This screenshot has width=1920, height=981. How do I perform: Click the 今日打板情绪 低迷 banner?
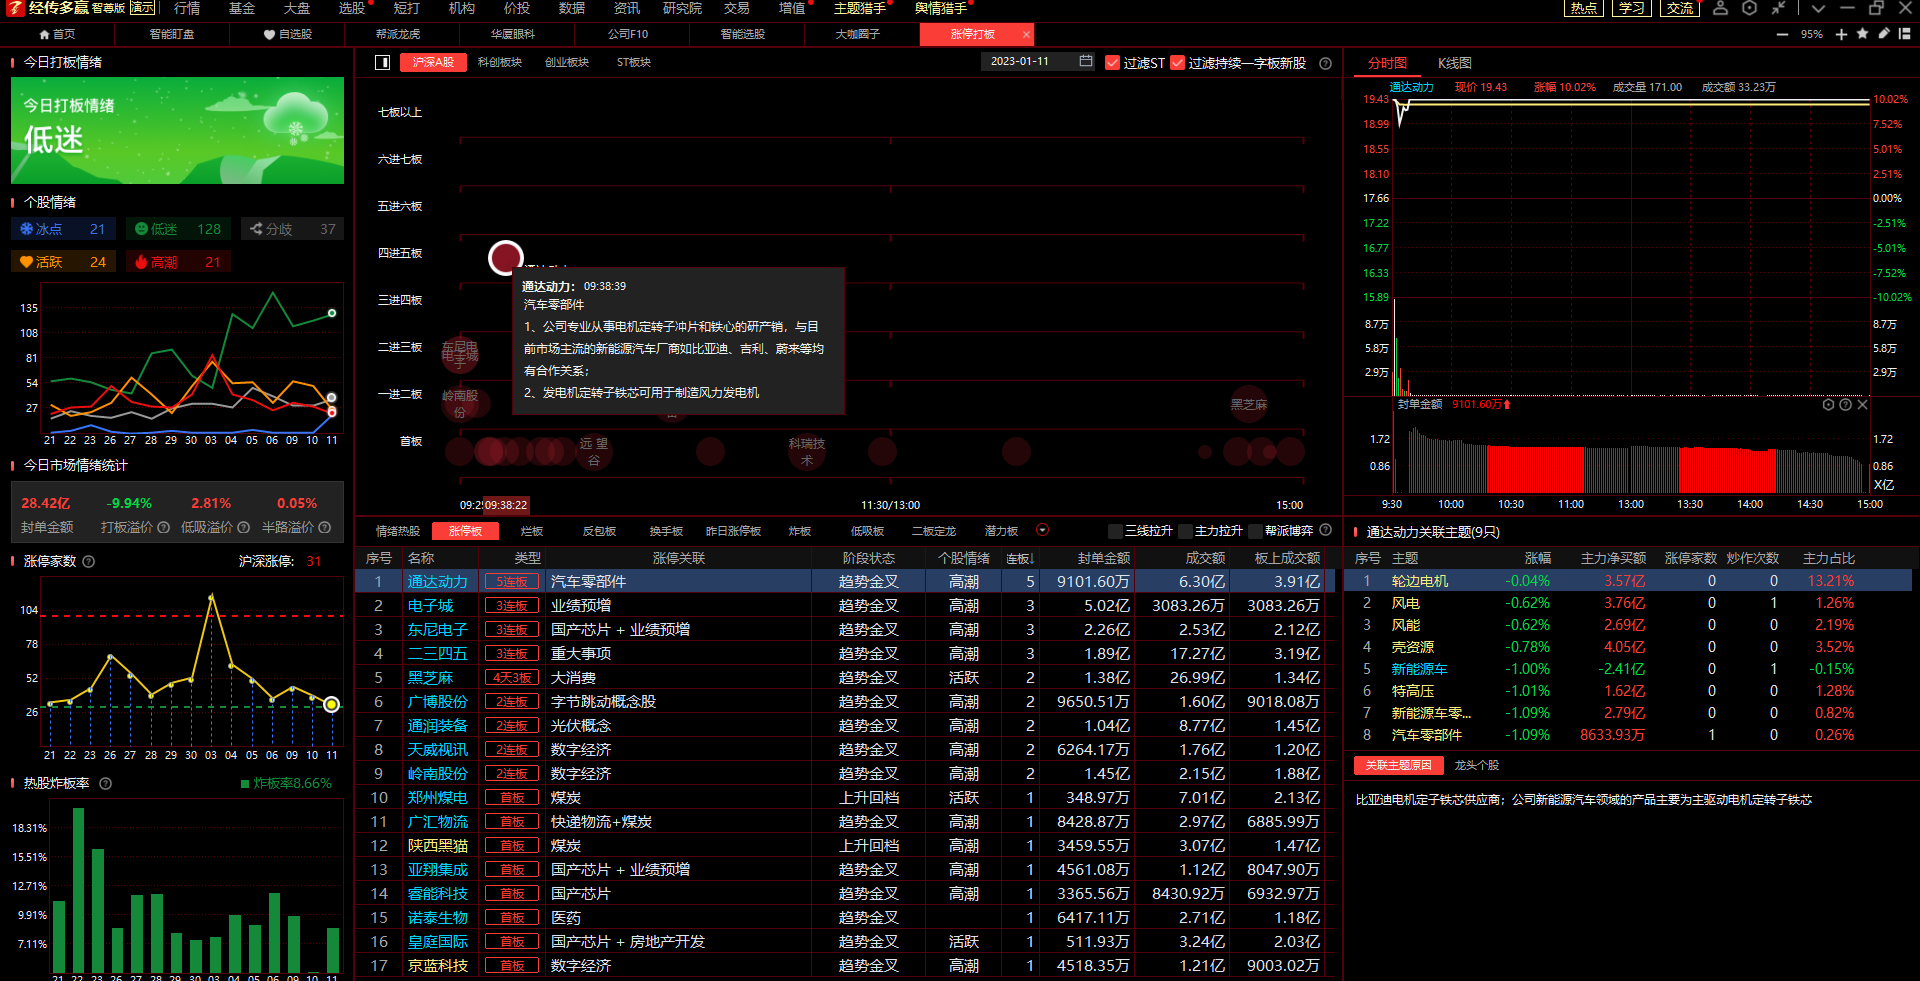pos(177,131)
